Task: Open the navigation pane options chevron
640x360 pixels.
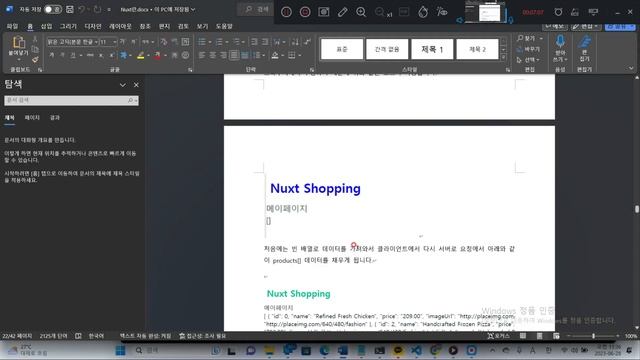Action: tap(122, 85)
